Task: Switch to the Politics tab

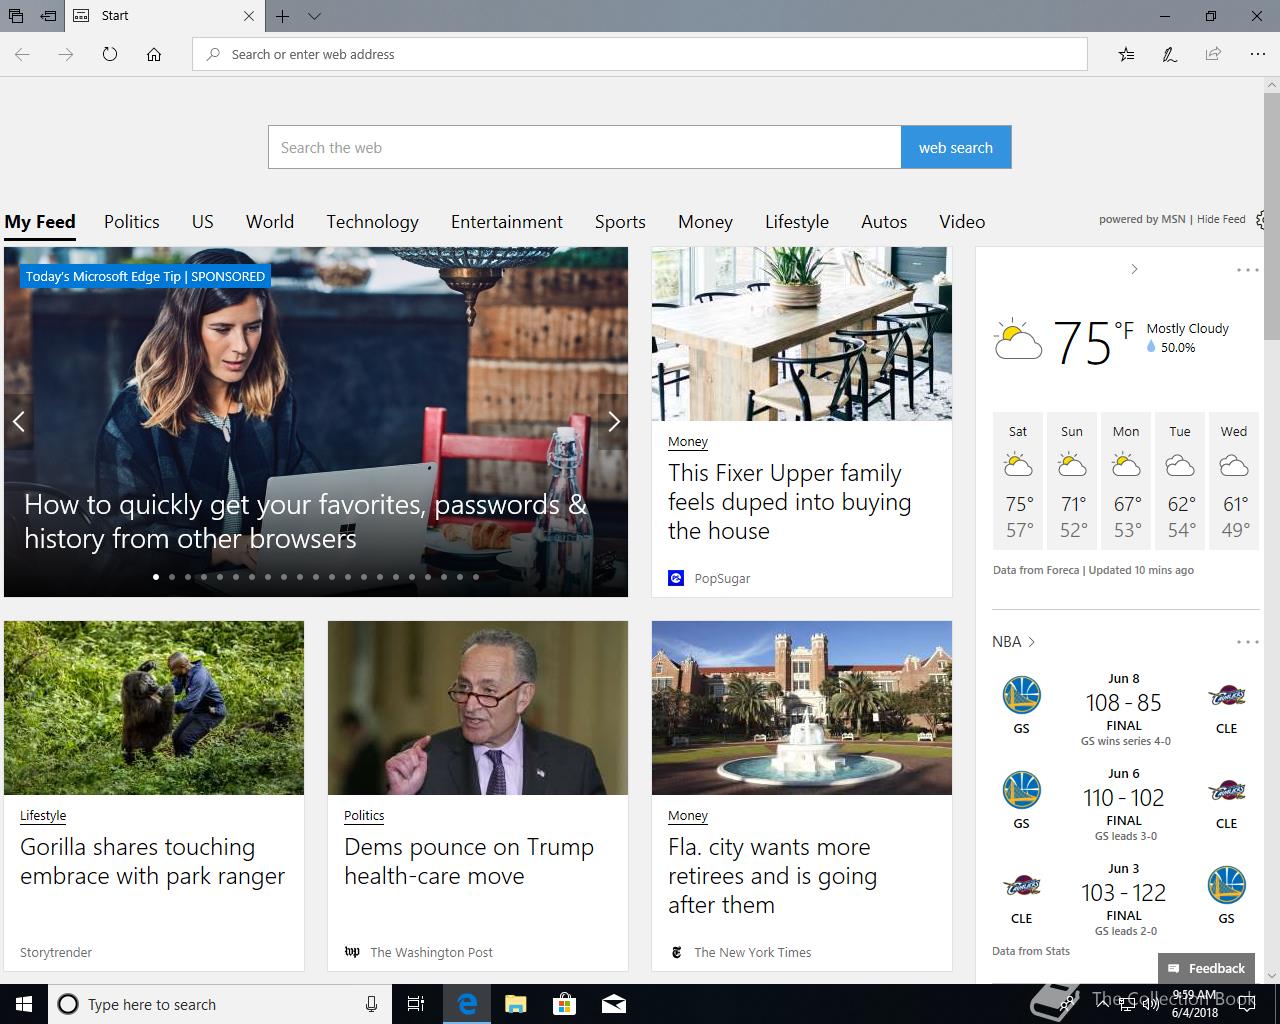Action: click(x=132, y=222)
